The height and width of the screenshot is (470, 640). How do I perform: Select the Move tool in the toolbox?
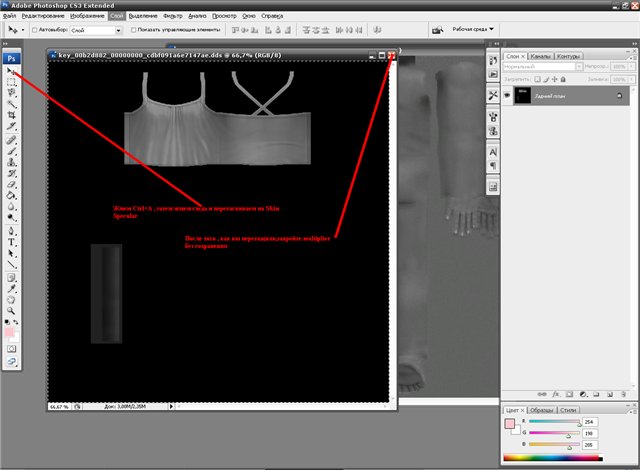[x=12, y=71]
